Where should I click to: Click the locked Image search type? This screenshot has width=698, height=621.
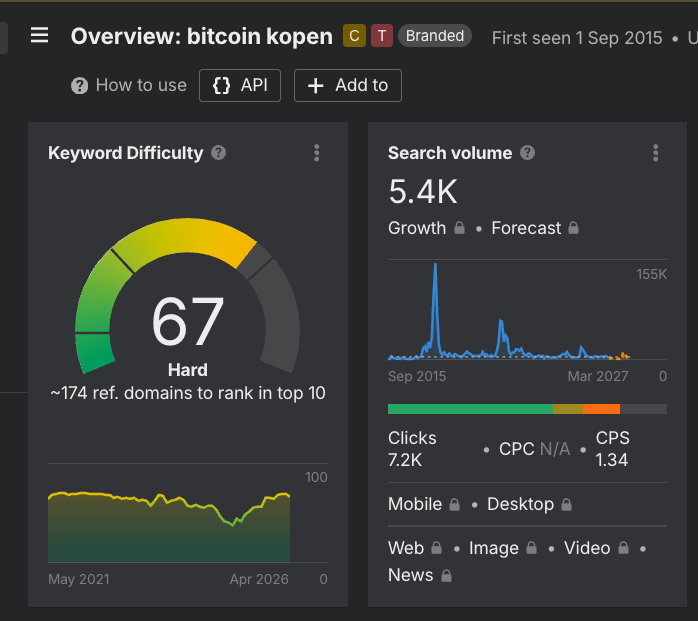click(503, 548)
